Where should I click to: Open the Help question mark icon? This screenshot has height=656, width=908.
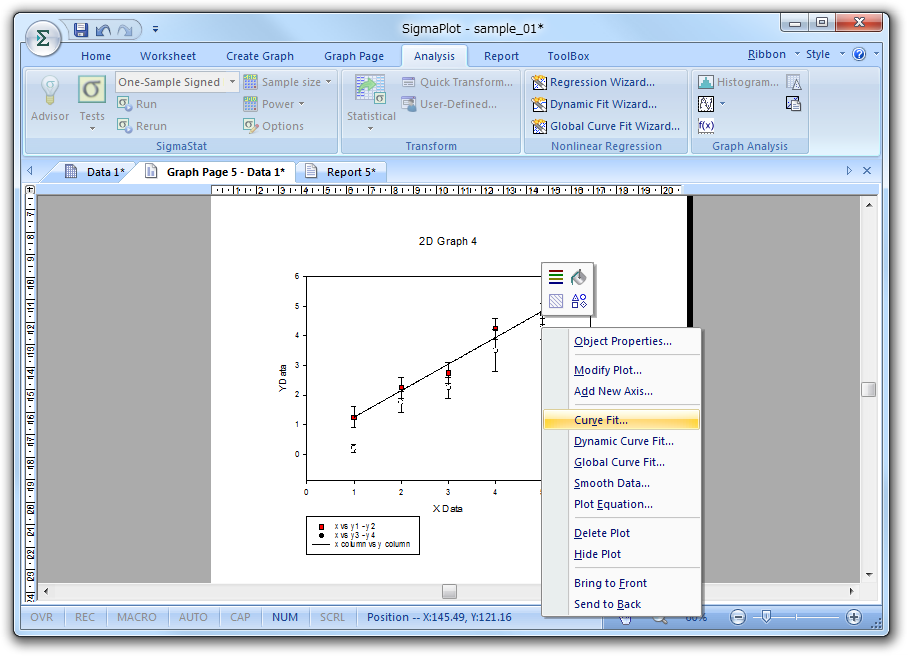point(859,54)
